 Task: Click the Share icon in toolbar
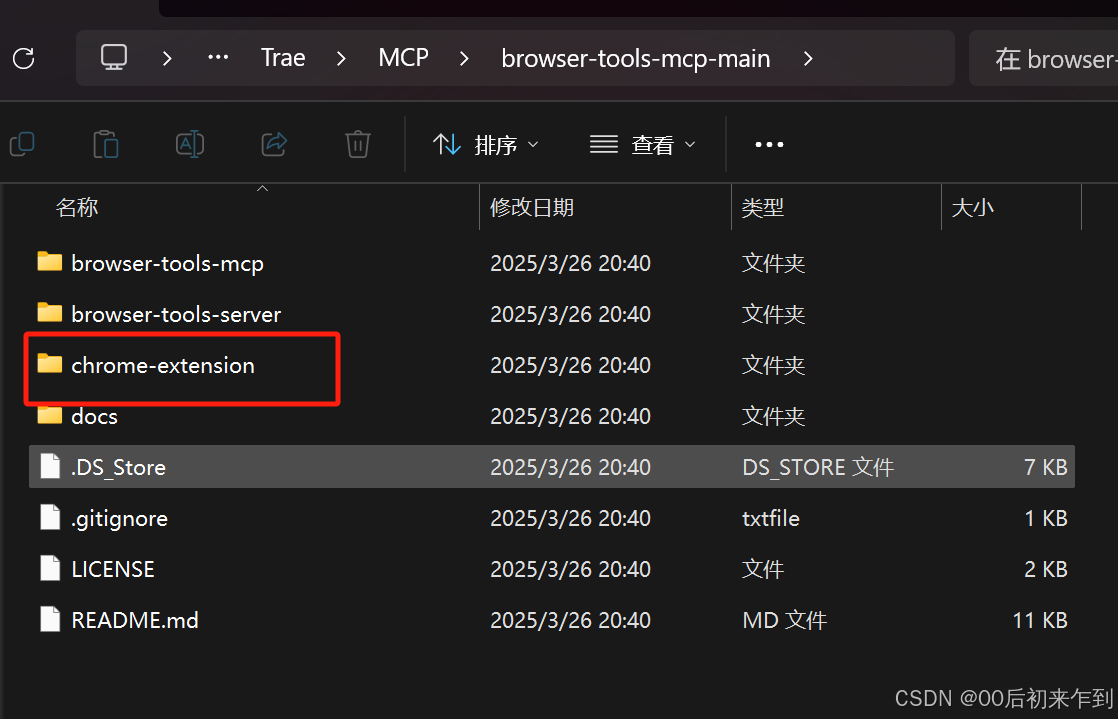[274, 144]
